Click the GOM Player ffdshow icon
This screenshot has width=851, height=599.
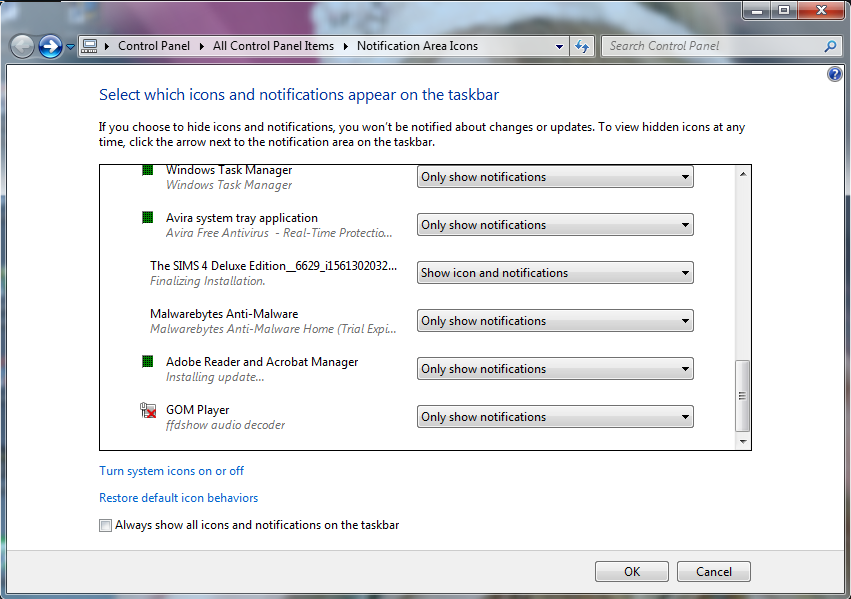(148, 410)
